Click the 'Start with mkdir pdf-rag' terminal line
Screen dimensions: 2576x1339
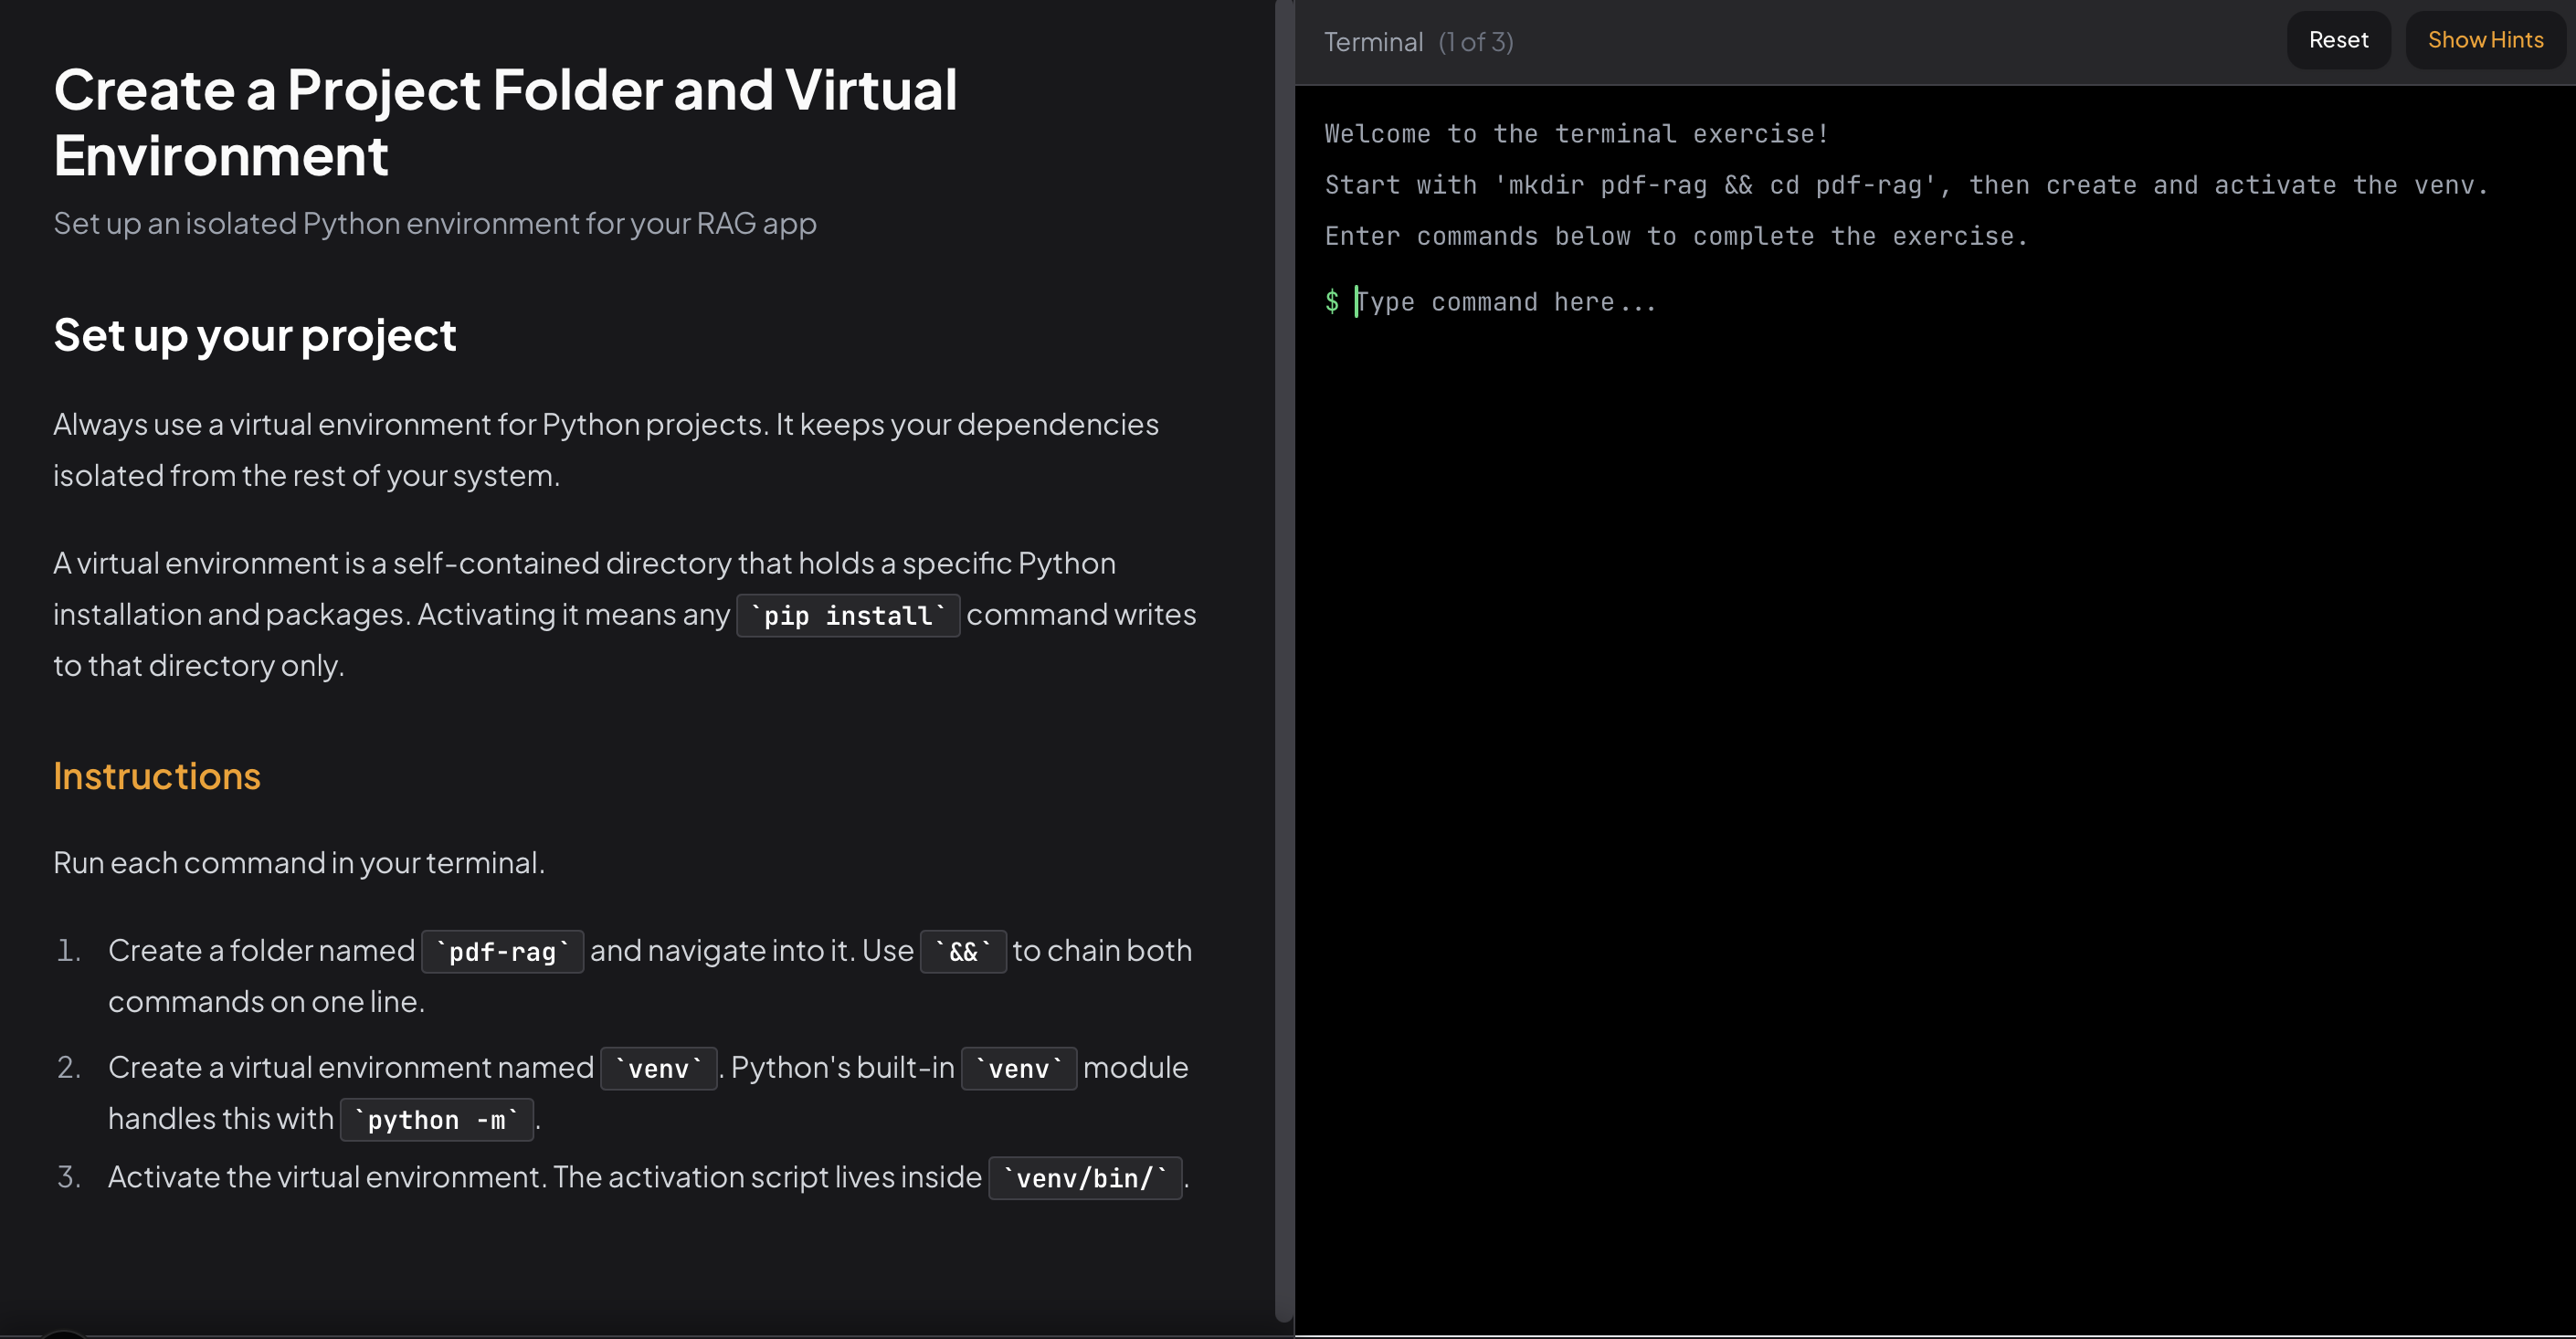click(x=1905, y=185)
